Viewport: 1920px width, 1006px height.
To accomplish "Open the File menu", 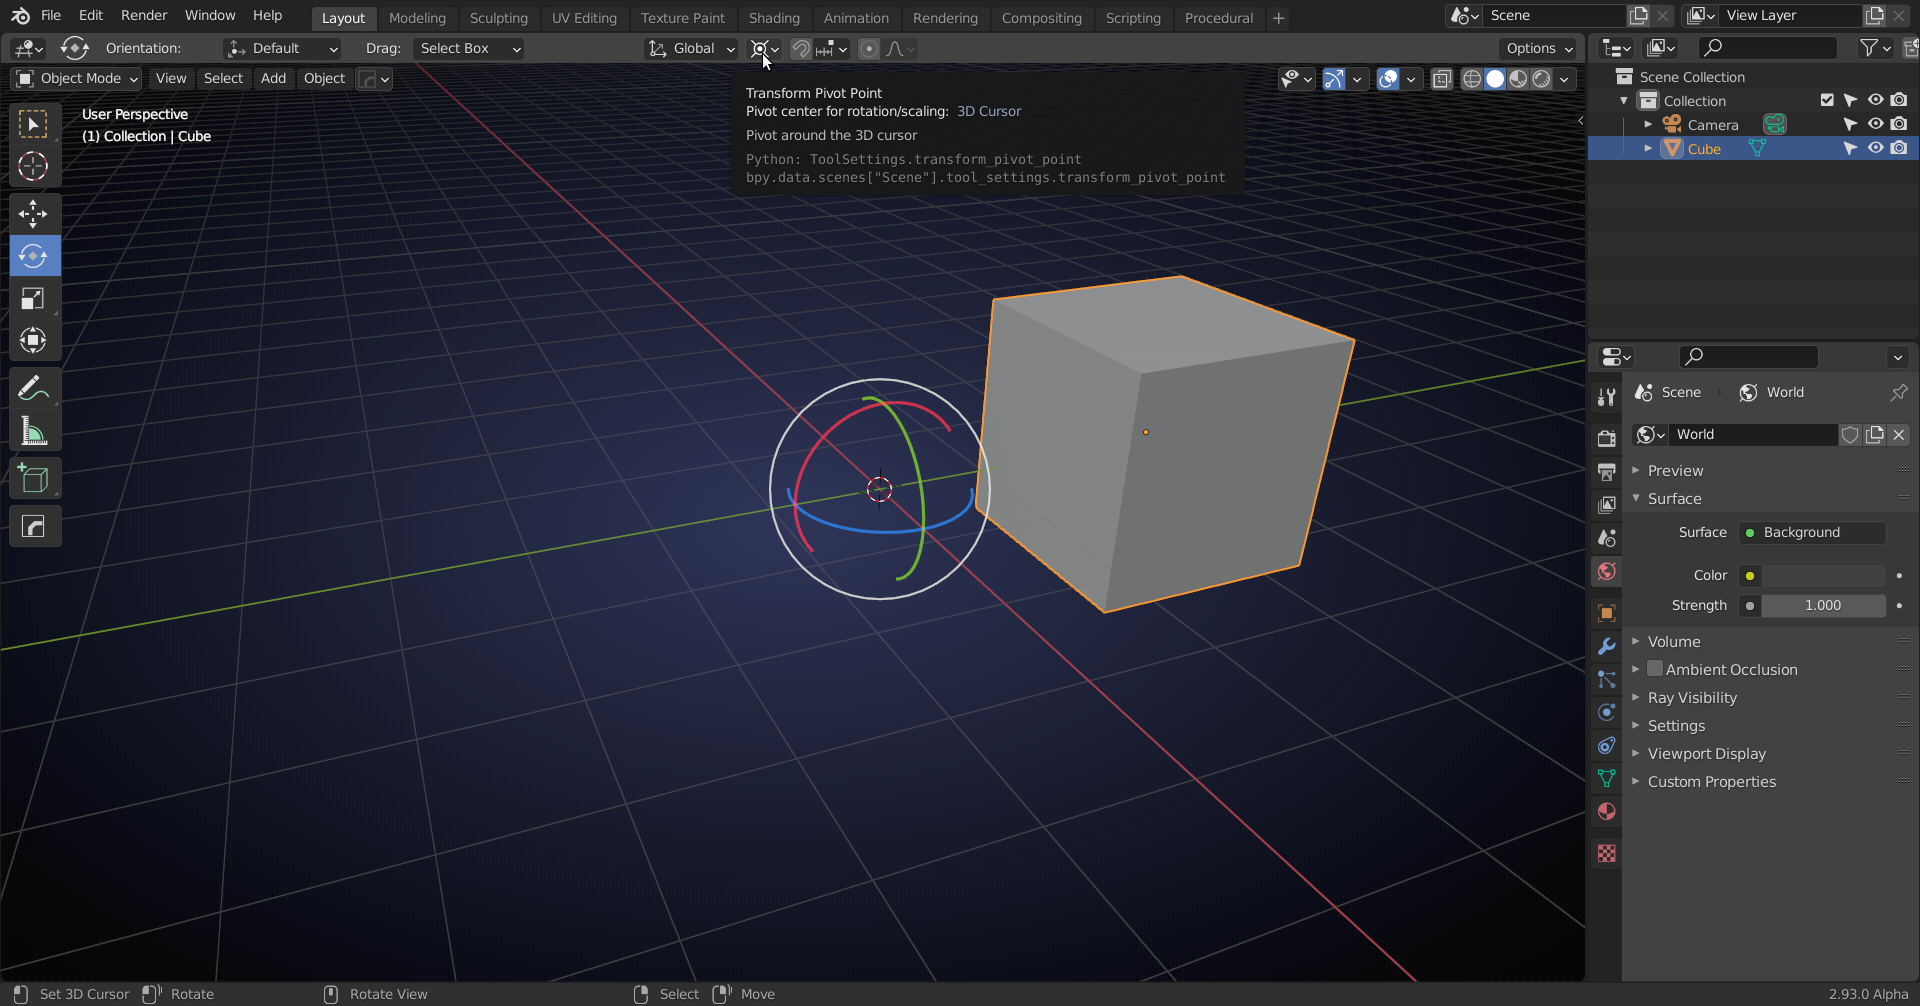I will (x=51, y=15).
